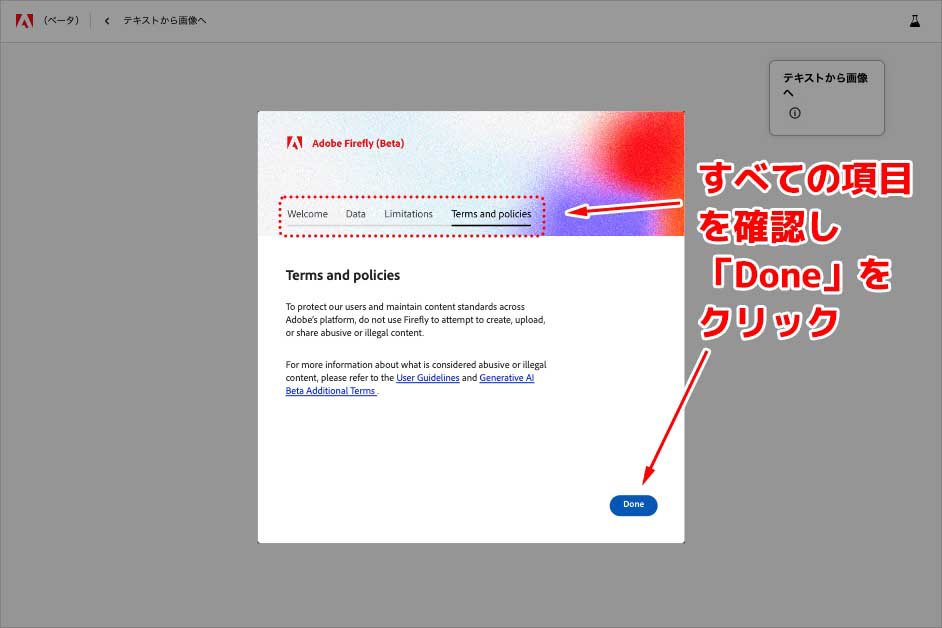Image resolution: width=942 pixels, height=628 pixels.
Task: Click the dimmed backdrop left of the dialog
Action: (x=130, y=330)
